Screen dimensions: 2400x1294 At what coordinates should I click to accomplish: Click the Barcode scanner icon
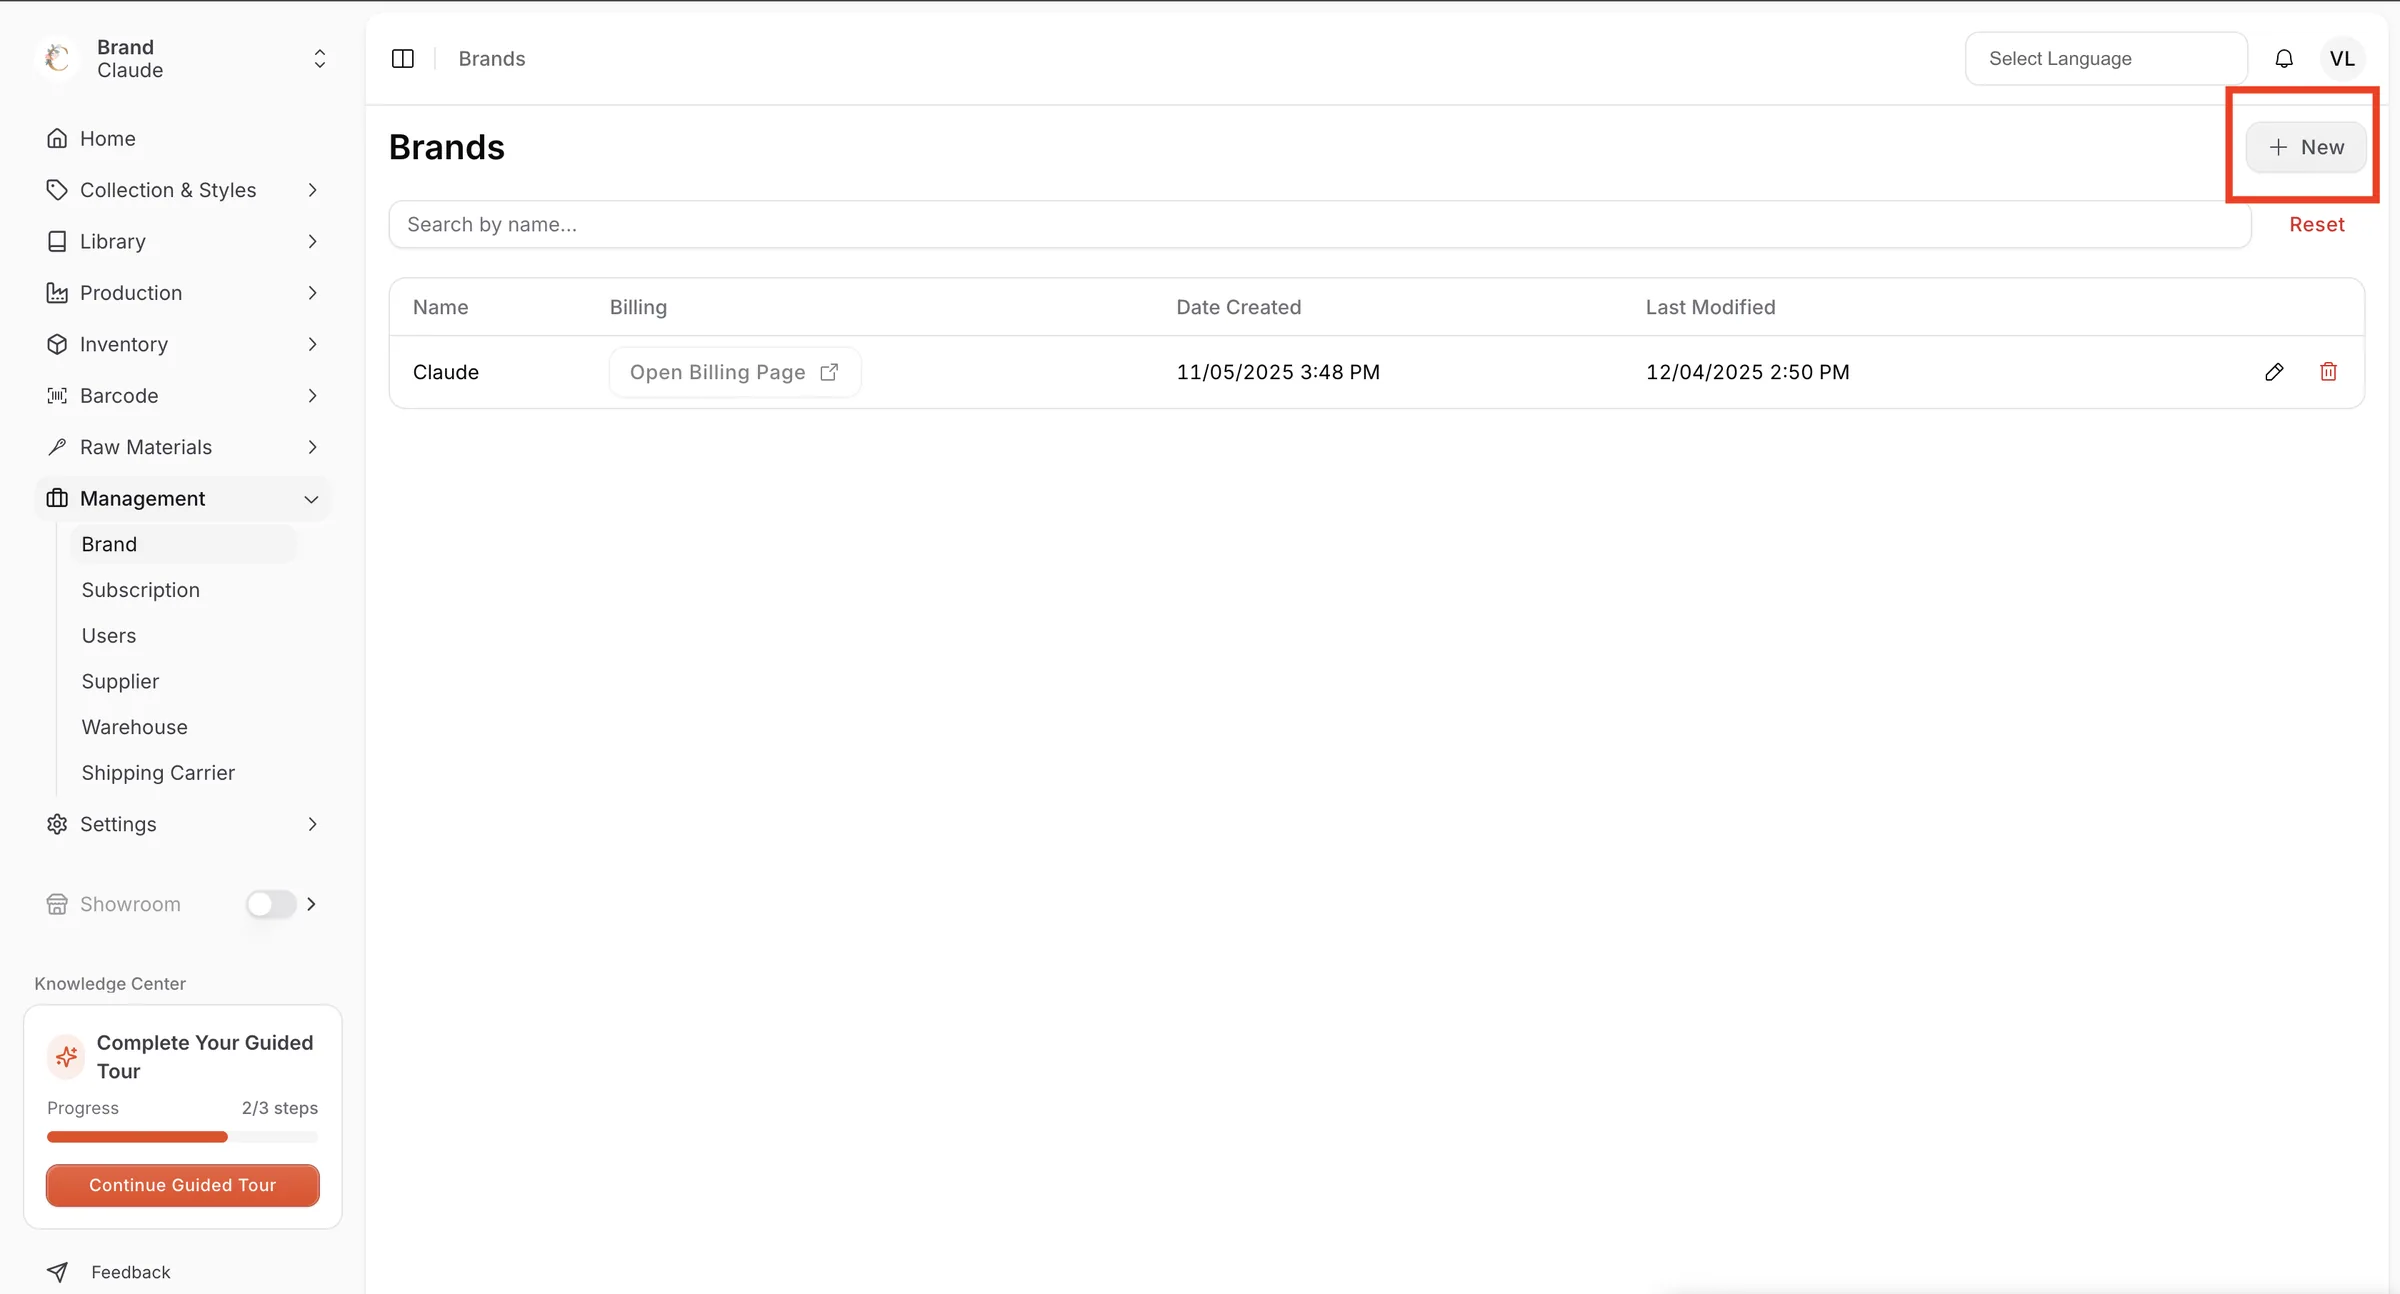click(57, 396)
